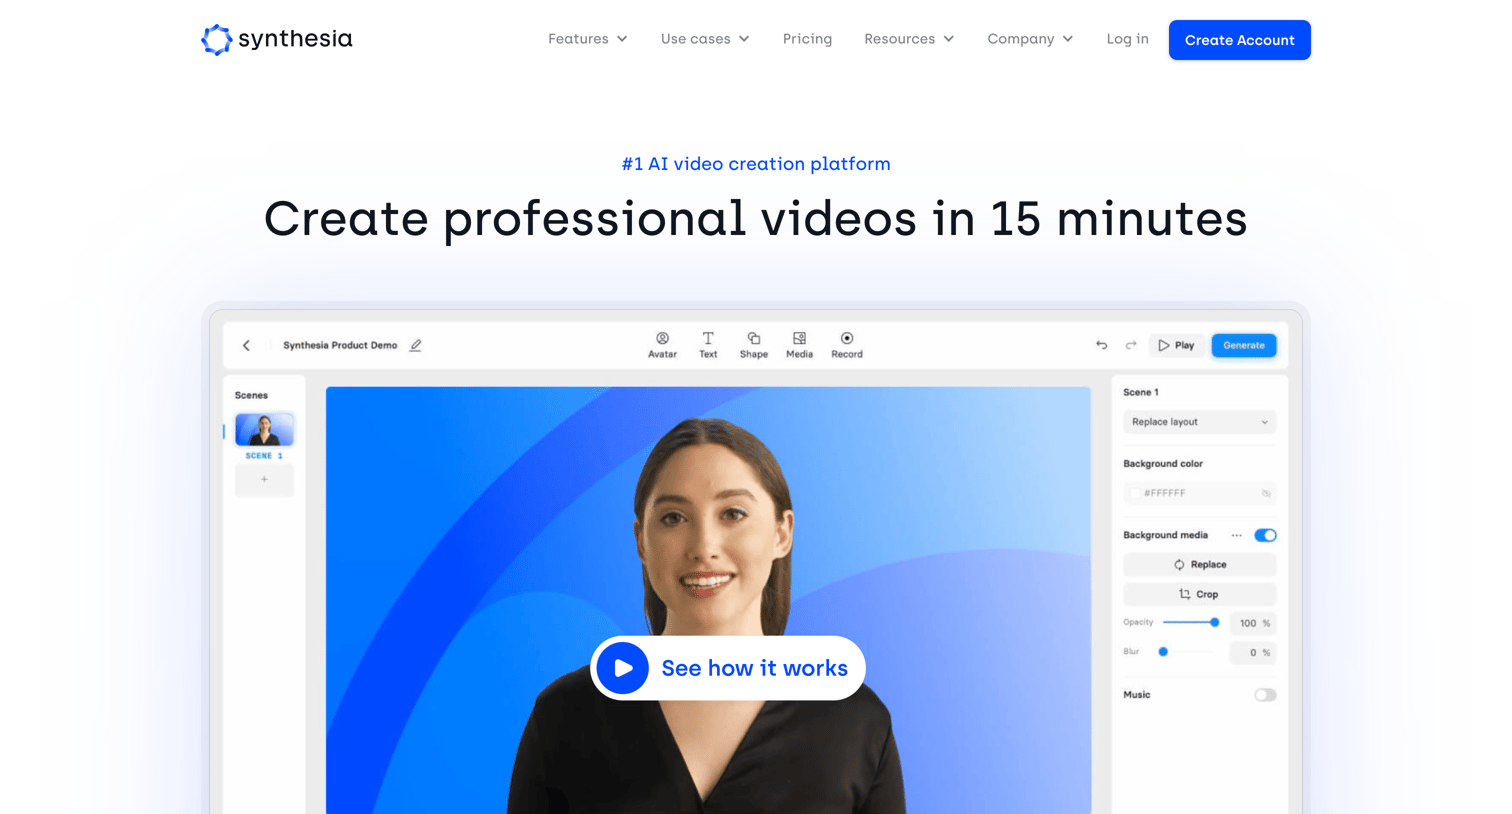
Task: Enable the Music toggle
Action: pyautogui.click(x=1265, y=695)
